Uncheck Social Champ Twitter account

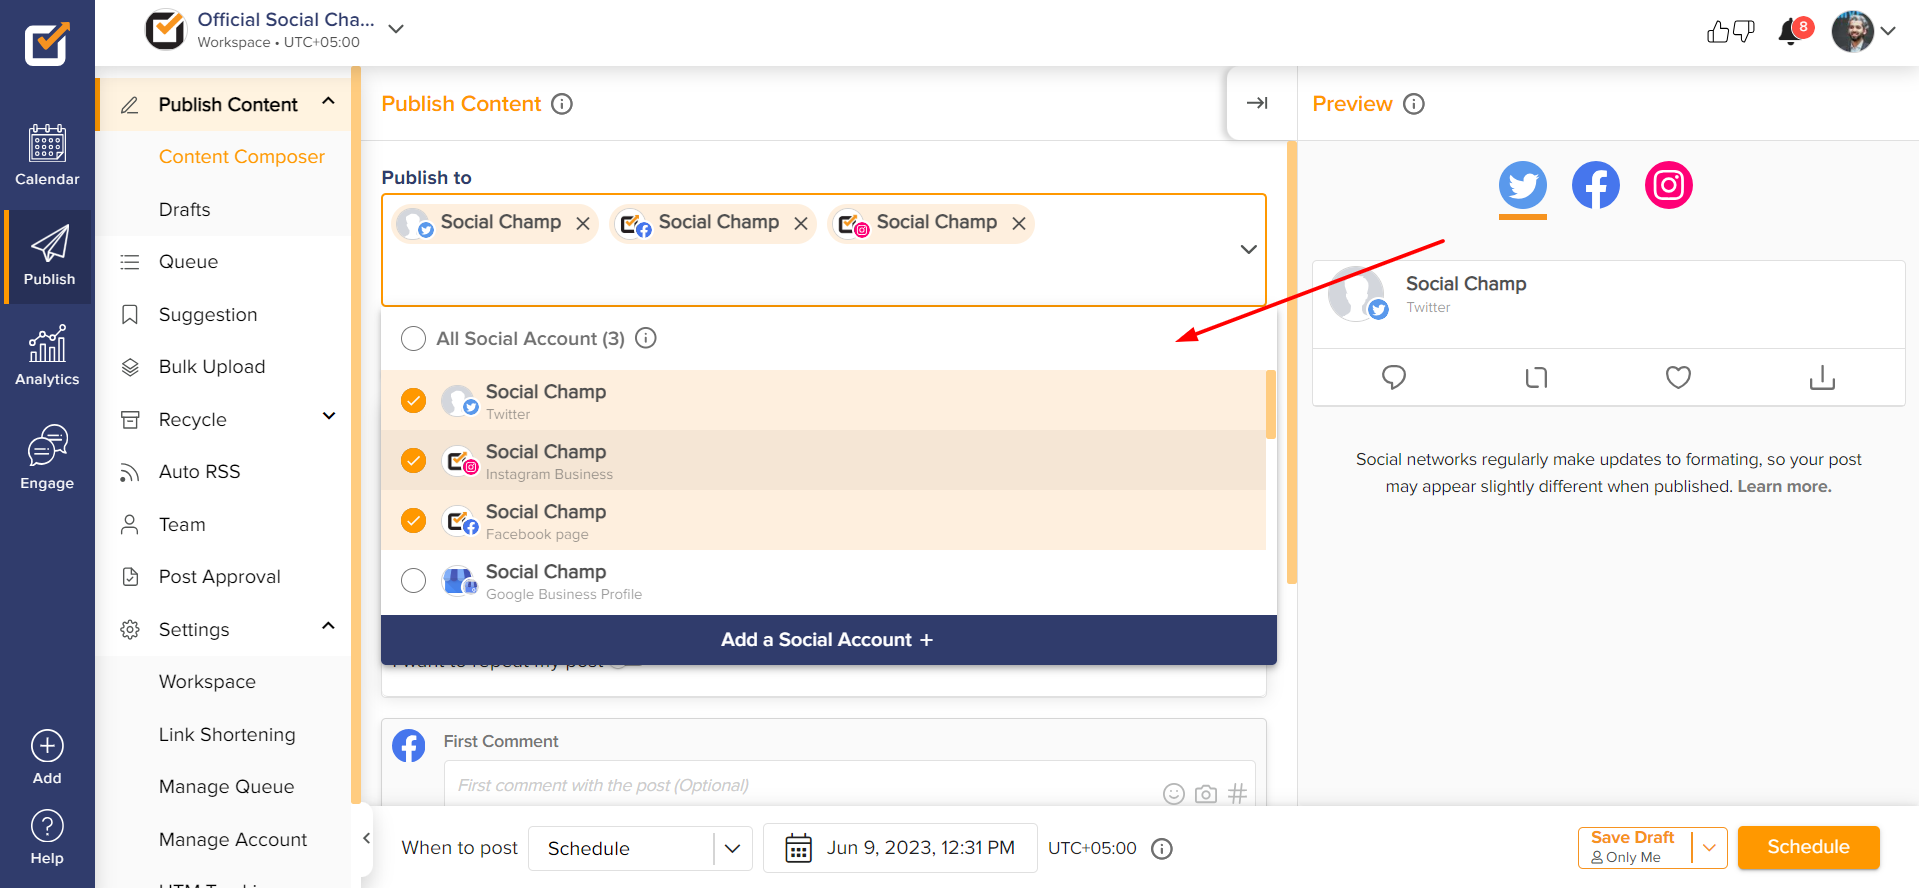click(413, 400)
